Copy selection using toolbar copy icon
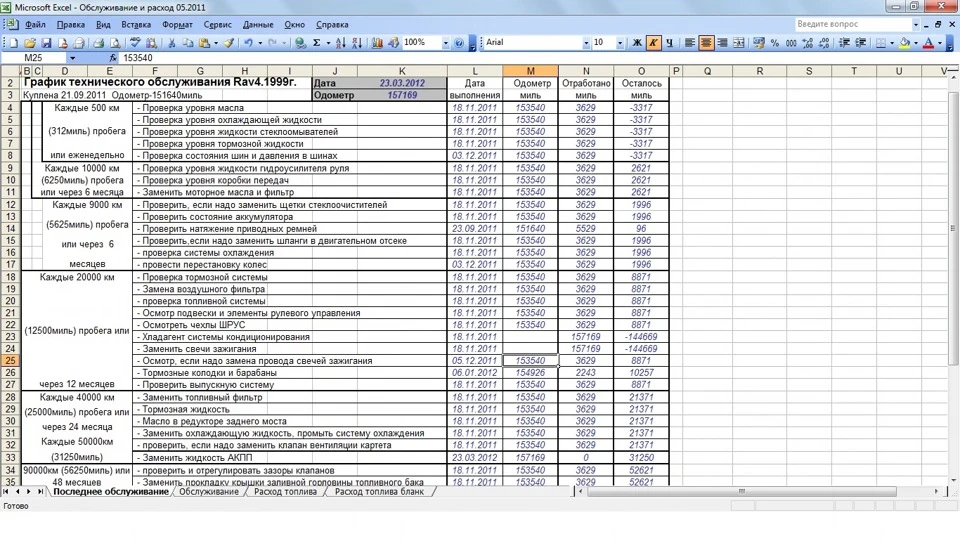The height and width of the screenshot is (541, 960). point(188,43)
